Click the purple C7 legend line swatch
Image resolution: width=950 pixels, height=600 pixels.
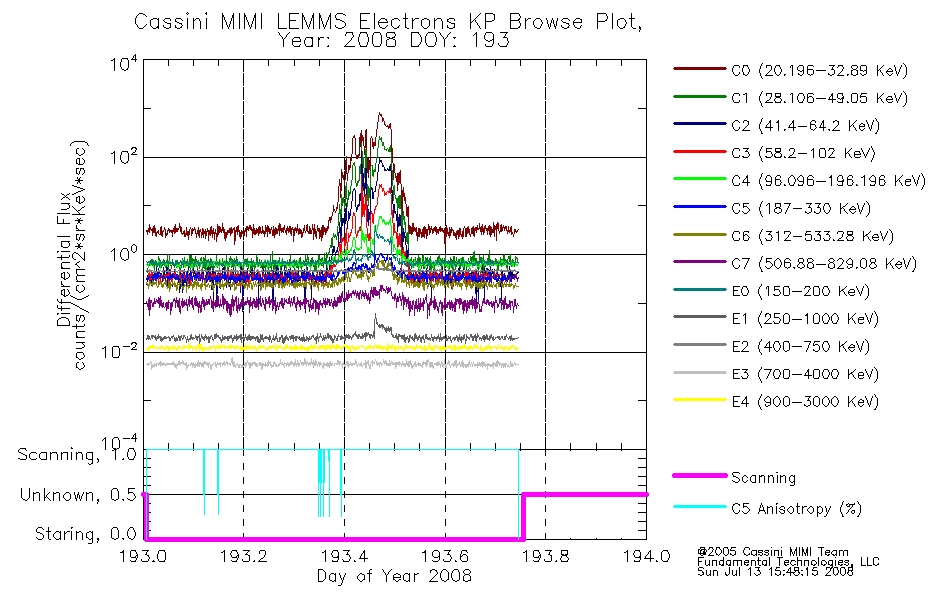[x=700, y=262]
